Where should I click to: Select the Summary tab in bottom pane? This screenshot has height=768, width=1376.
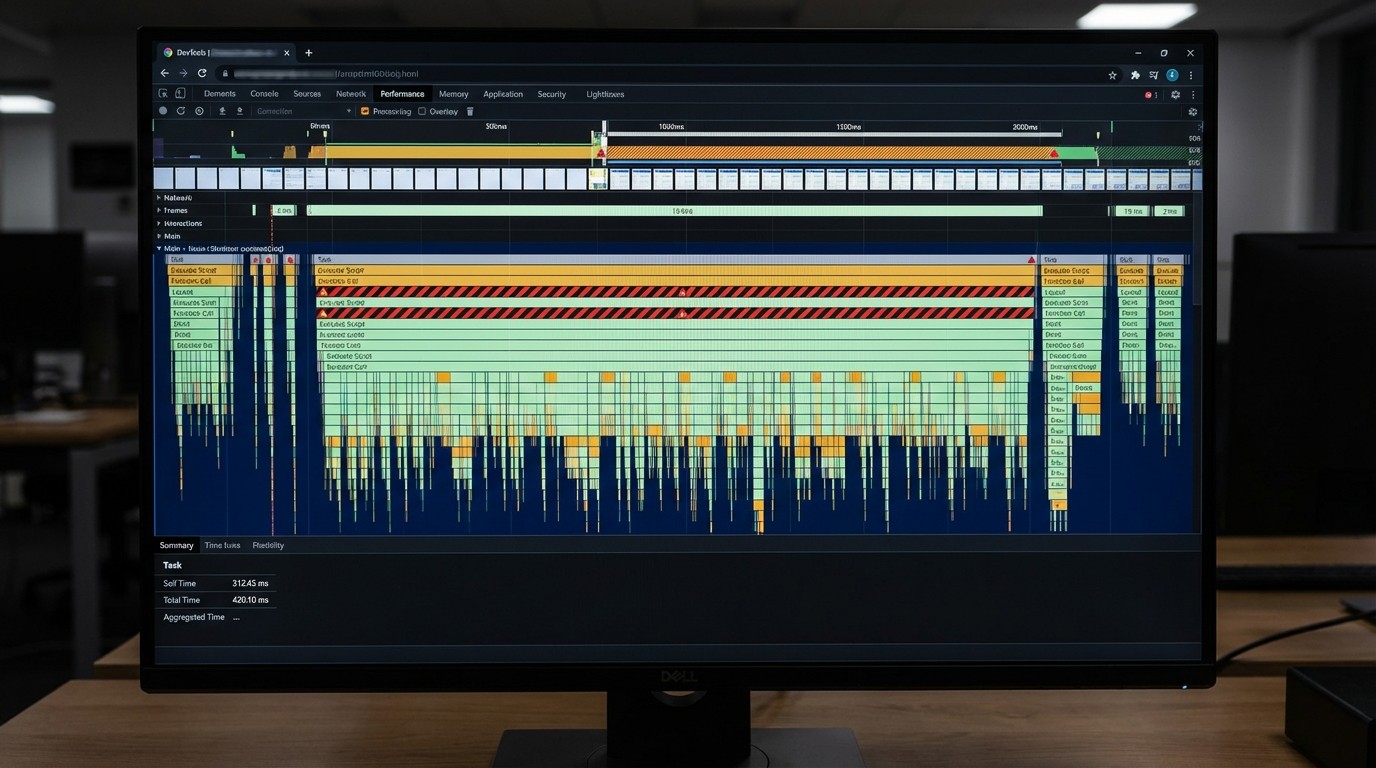176,546
